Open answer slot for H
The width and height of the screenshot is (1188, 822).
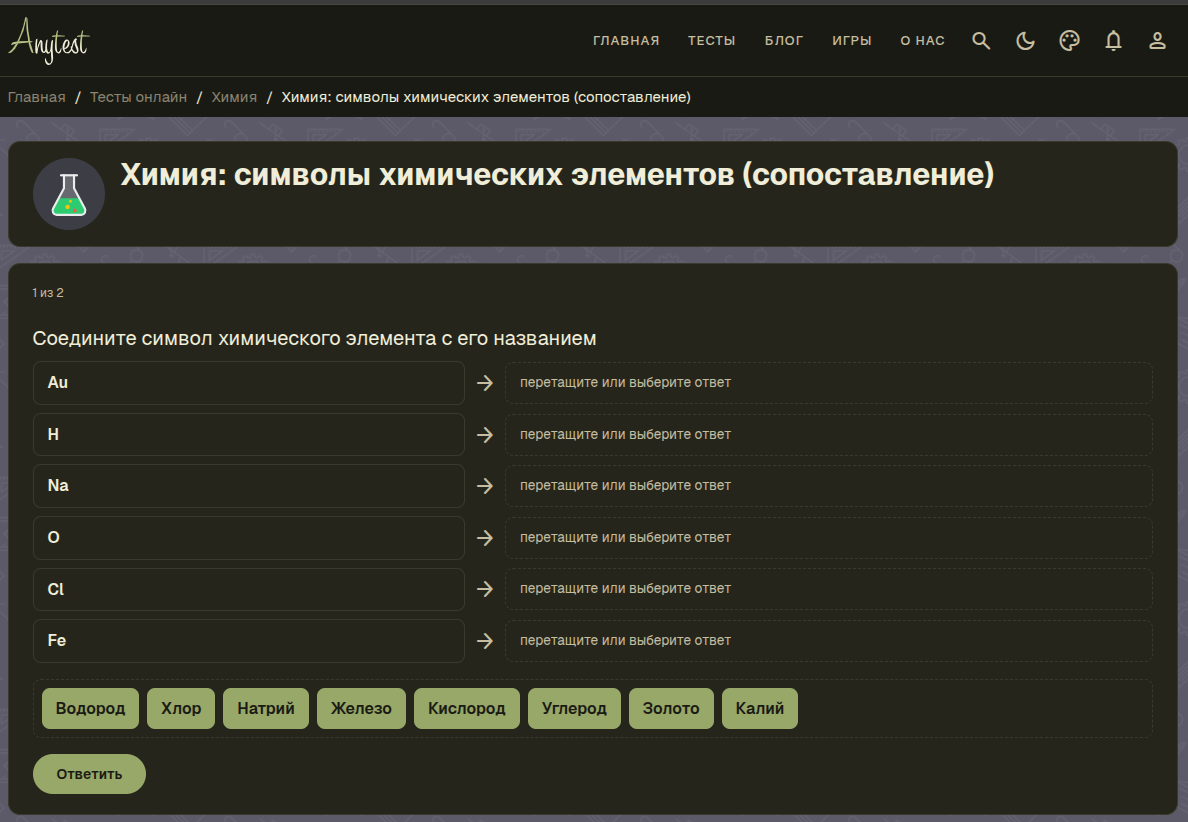tap(829, 435)
